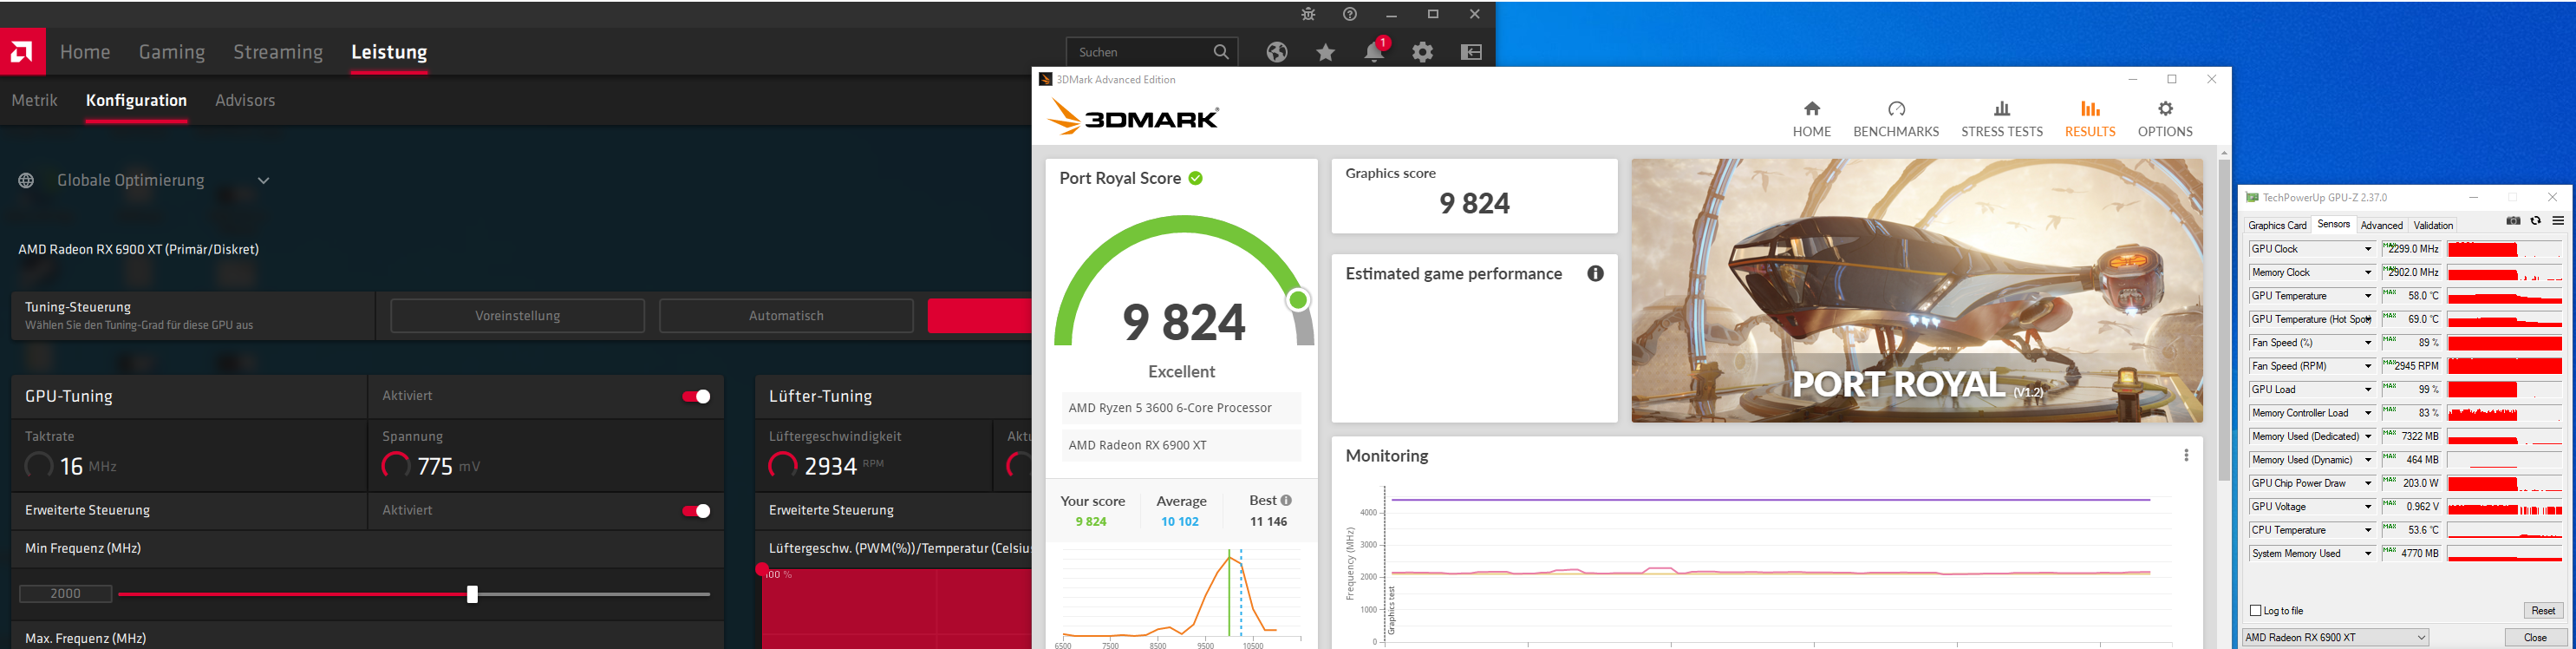This screenshot has height=649, width=2576.
Task: Click the Port Royal thumbnail image
Action: pyautogui.click(x=1917, y=291)
